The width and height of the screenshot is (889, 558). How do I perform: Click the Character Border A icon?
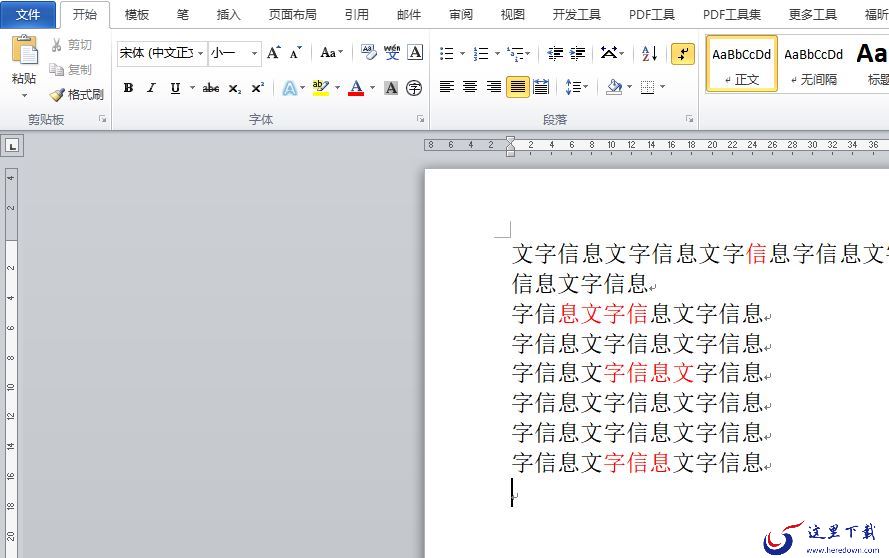click(415, 53)
